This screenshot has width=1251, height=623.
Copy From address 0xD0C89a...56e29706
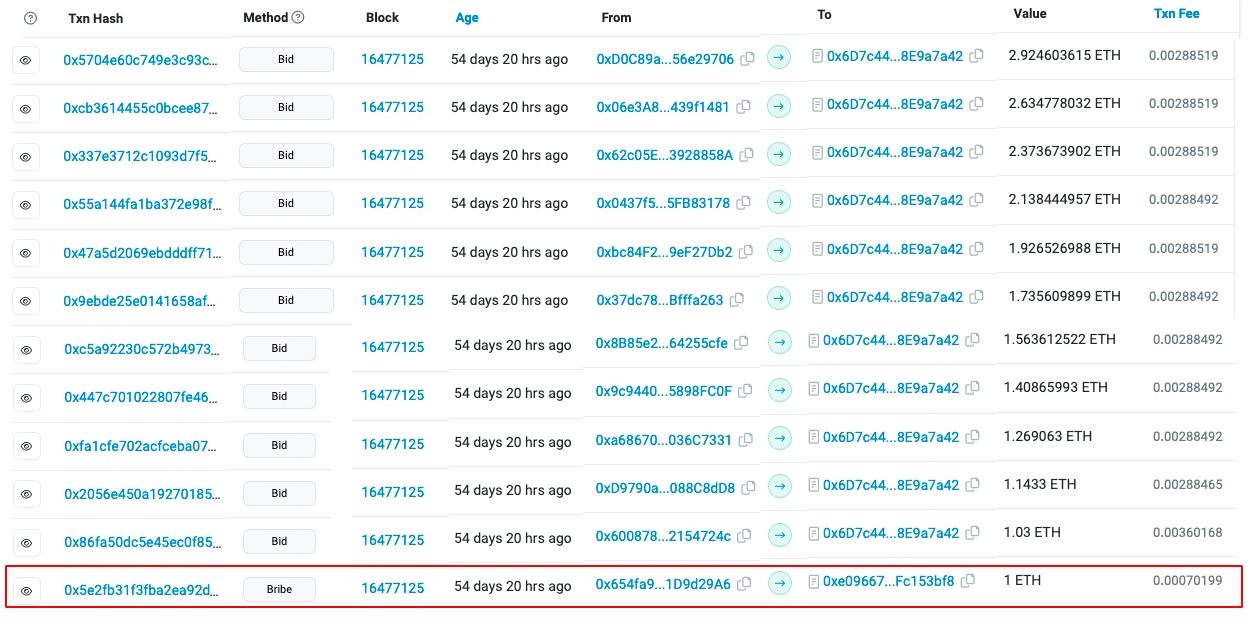[747, 59]
